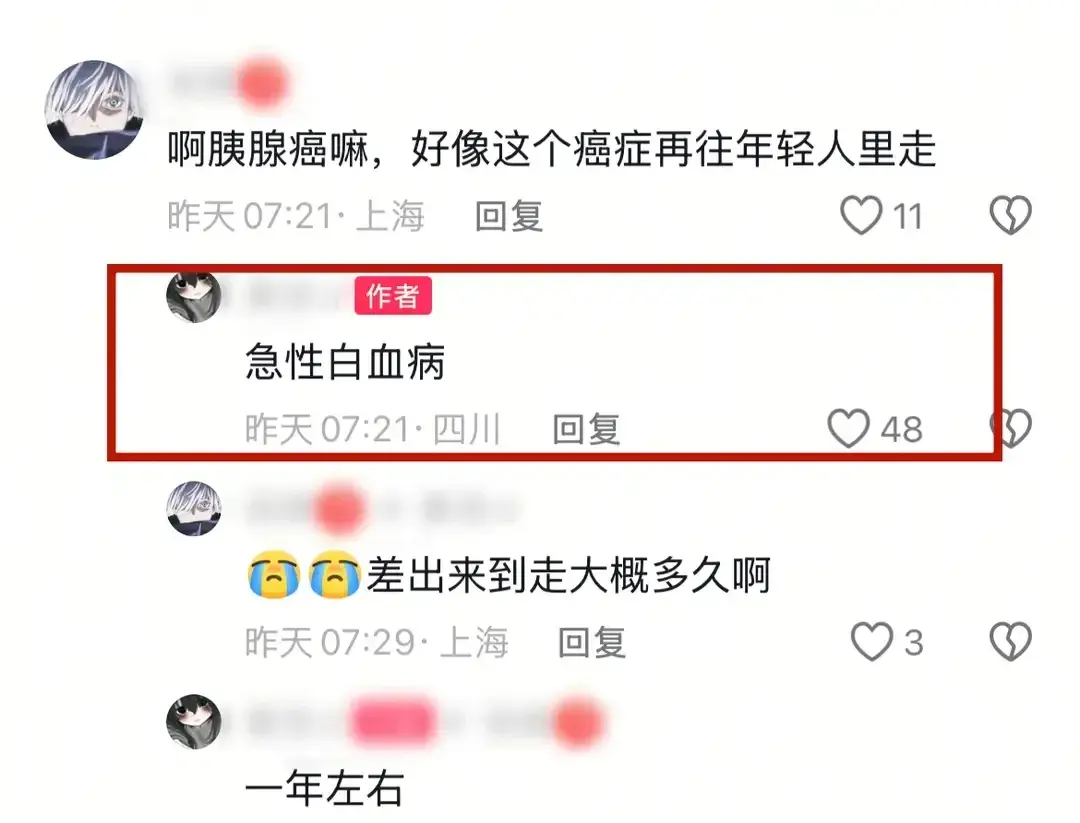The height and width of the screenshot is (823, 1080).
Task: Like the author's 急性白血病 reply
Action: pyautogui.click(x=848, y=428)
